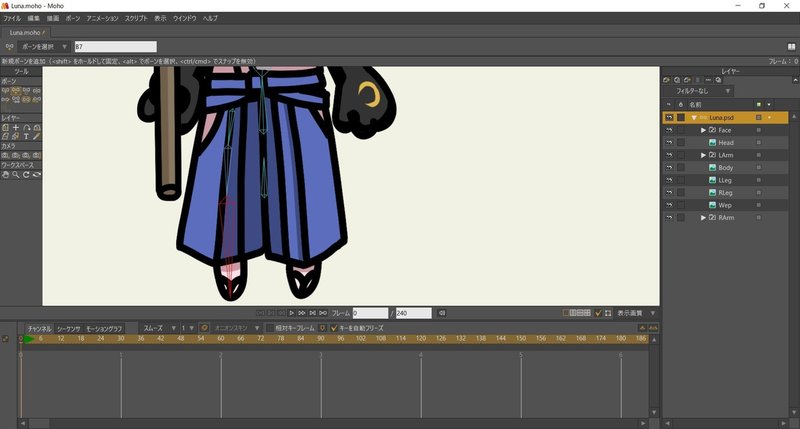
Task: Choose the Layer Selector tool
Action: (16, 136)
